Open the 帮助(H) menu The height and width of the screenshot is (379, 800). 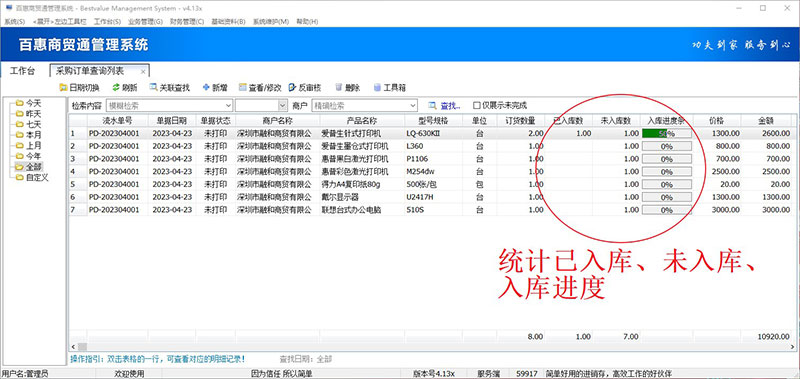coord(307,22)
